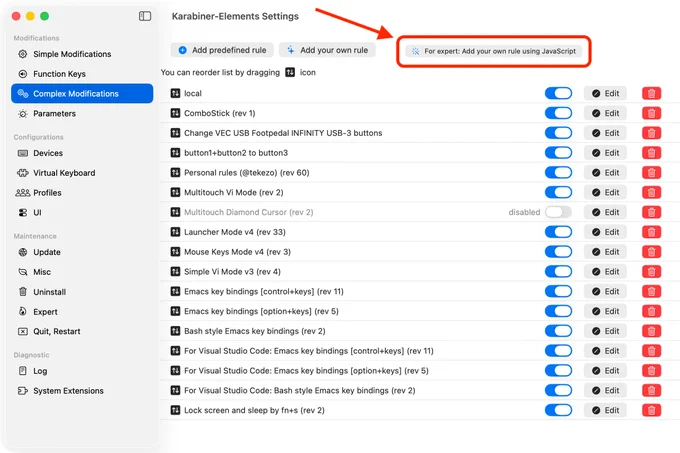Delete button1+button2 to button3 rule
The image size is (680, 453).
[x=651, y=153]
